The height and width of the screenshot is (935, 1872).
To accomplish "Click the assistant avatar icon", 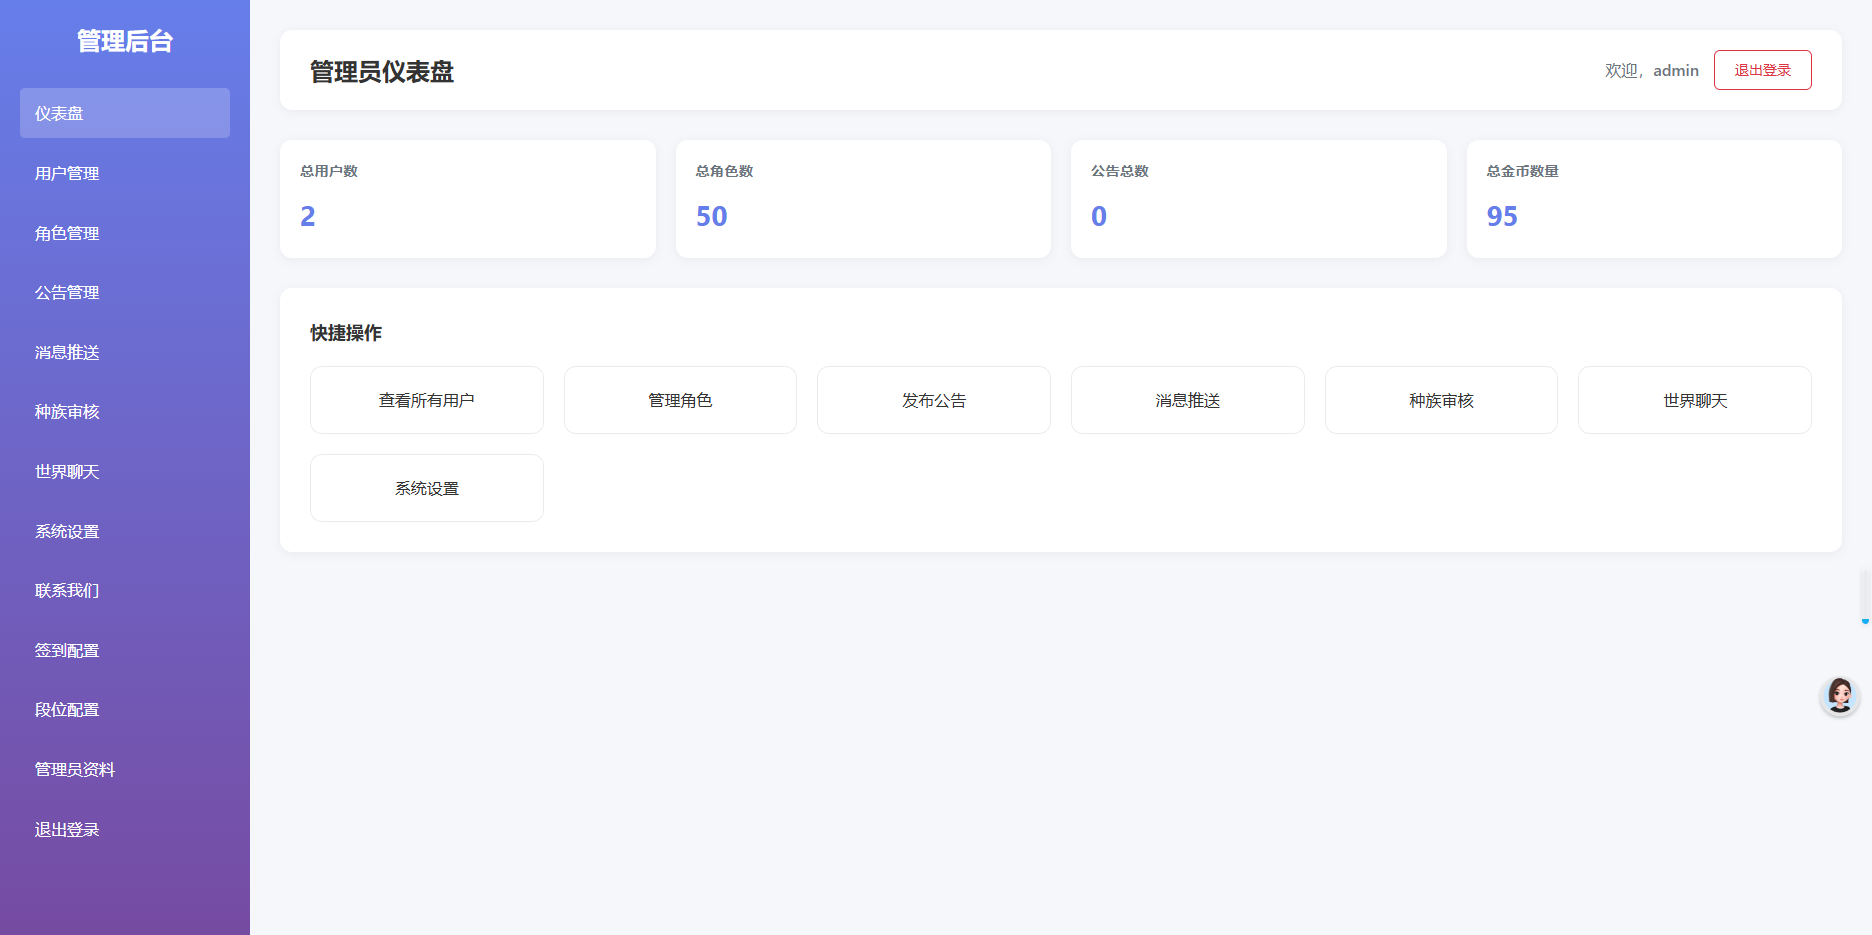I will click(x=1839, y=695).
